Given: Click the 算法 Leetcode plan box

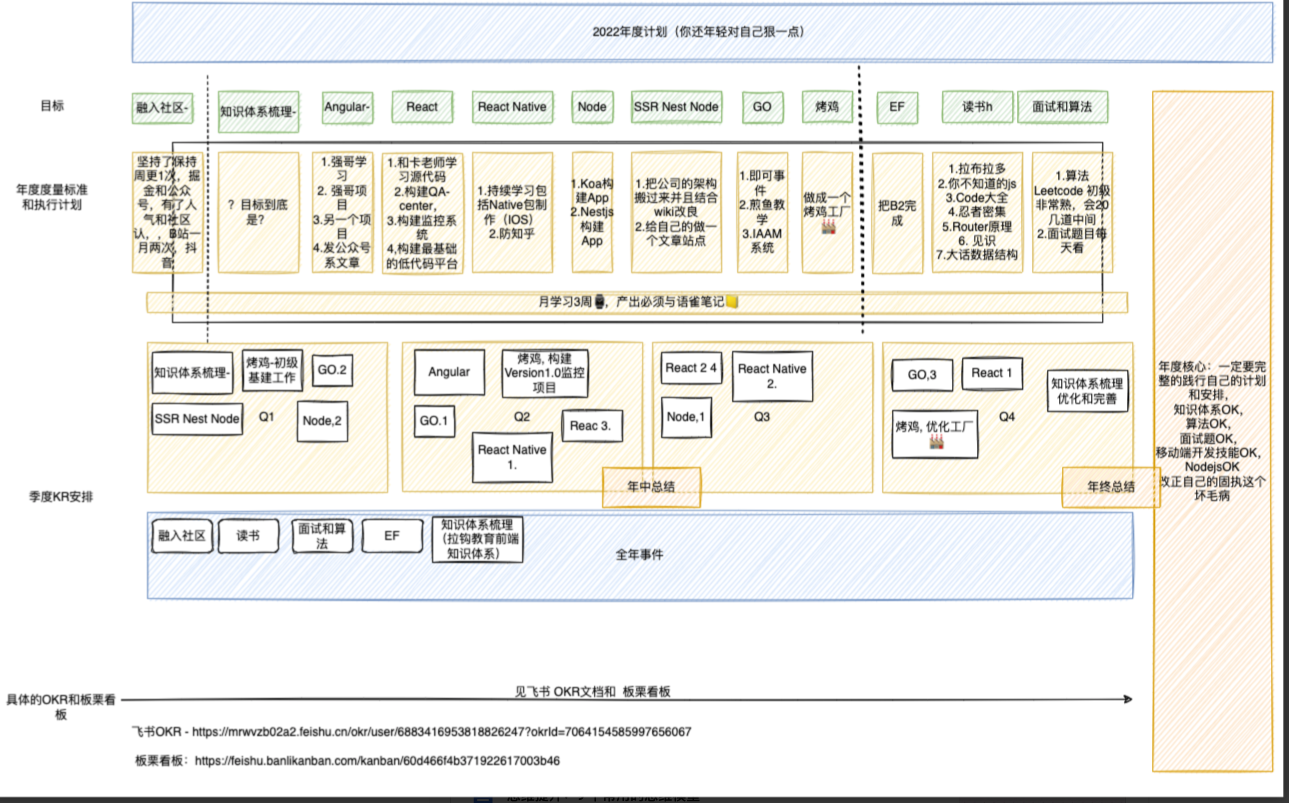Looking at the screenshot, I should (1072, 212).
